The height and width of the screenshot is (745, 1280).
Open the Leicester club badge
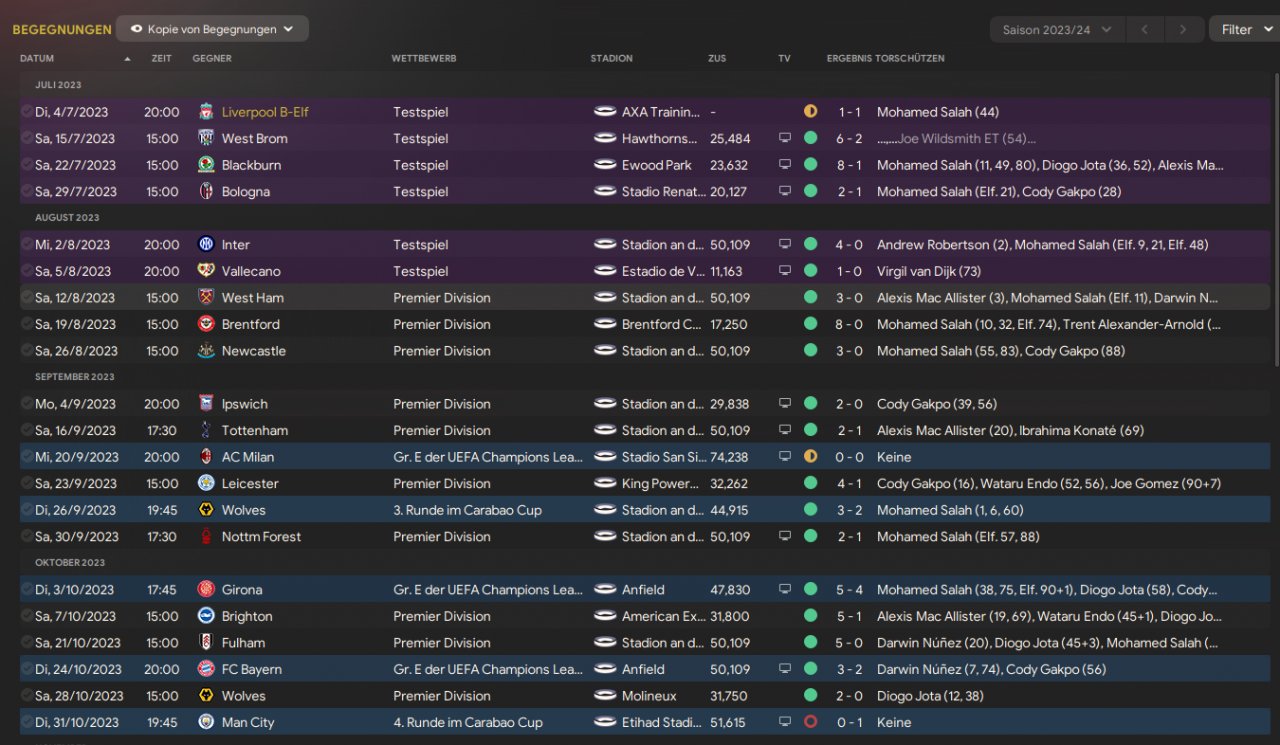coord(206,483)
